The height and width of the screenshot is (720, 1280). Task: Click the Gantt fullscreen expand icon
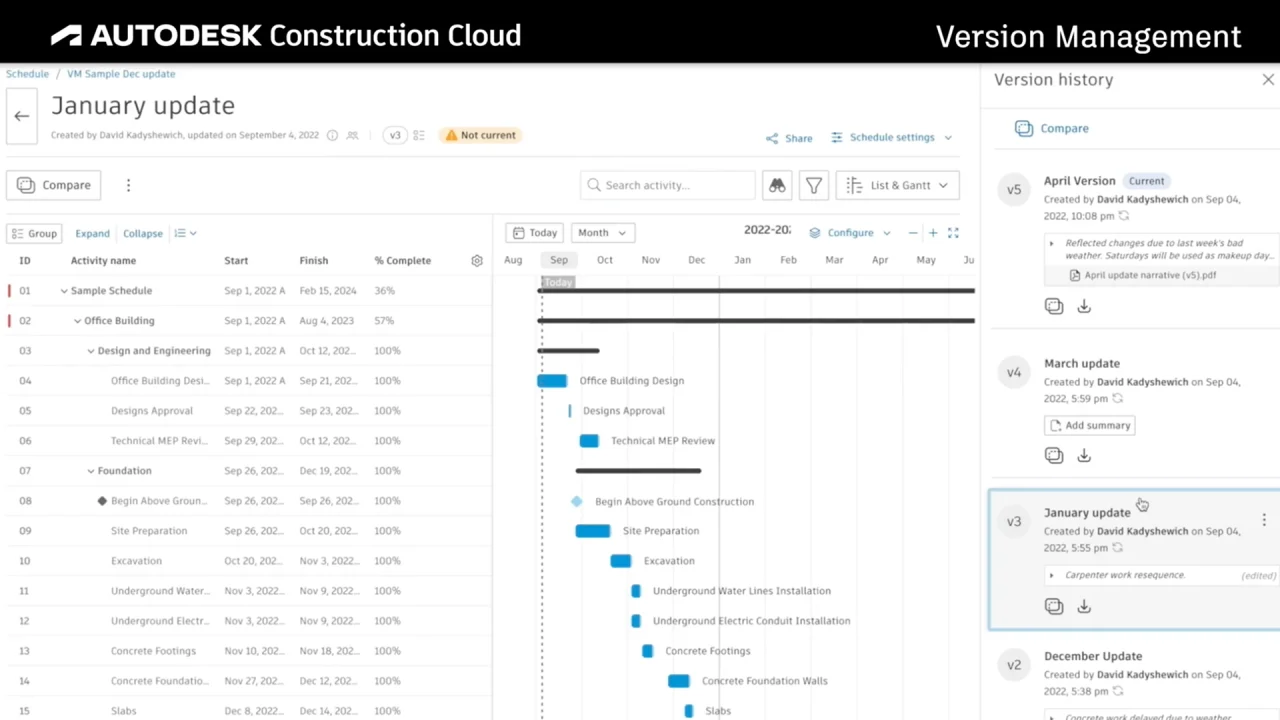[x=953, y=233]
